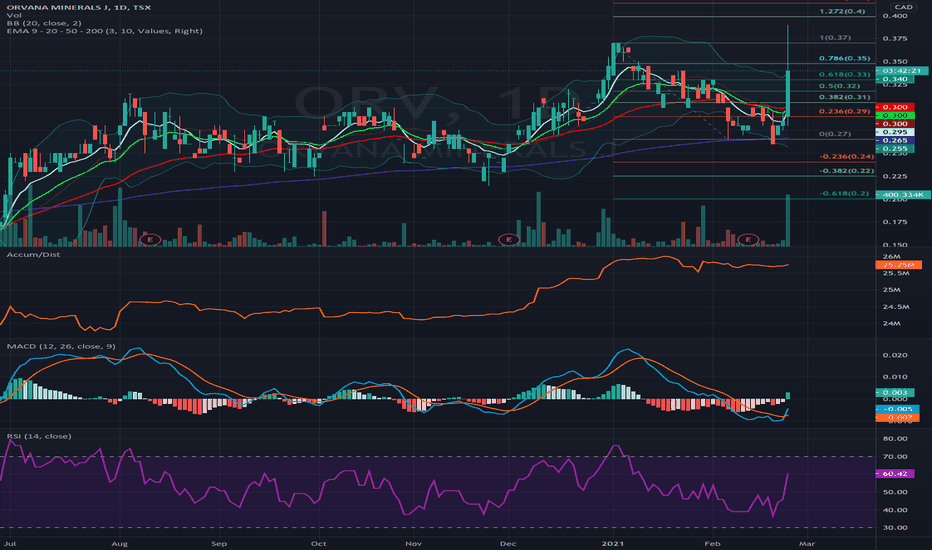Viewport: 932px width, 550px height.
Task: Open the earnings marker near August
Action: (x=150, y=240)
